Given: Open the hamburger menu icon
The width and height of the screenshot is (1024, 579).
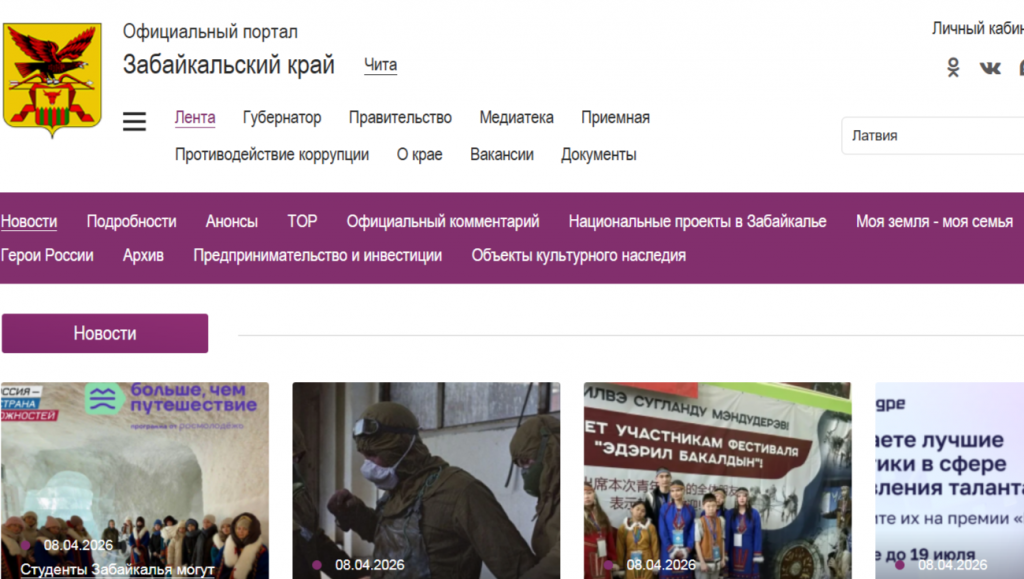Looking at the screenshot, I should pos(135,122).
